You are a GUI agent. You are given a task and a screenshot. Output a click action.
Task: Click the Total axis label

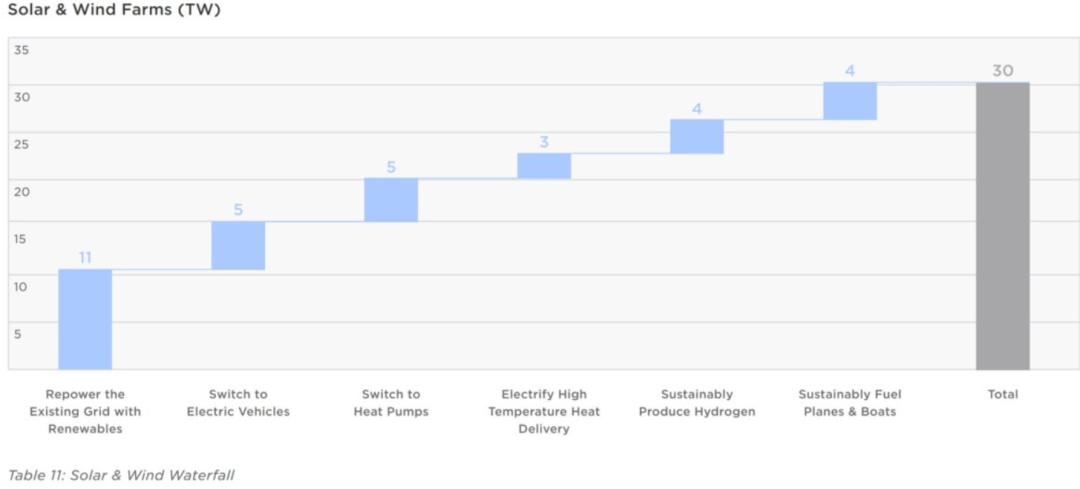point(1002,394)
